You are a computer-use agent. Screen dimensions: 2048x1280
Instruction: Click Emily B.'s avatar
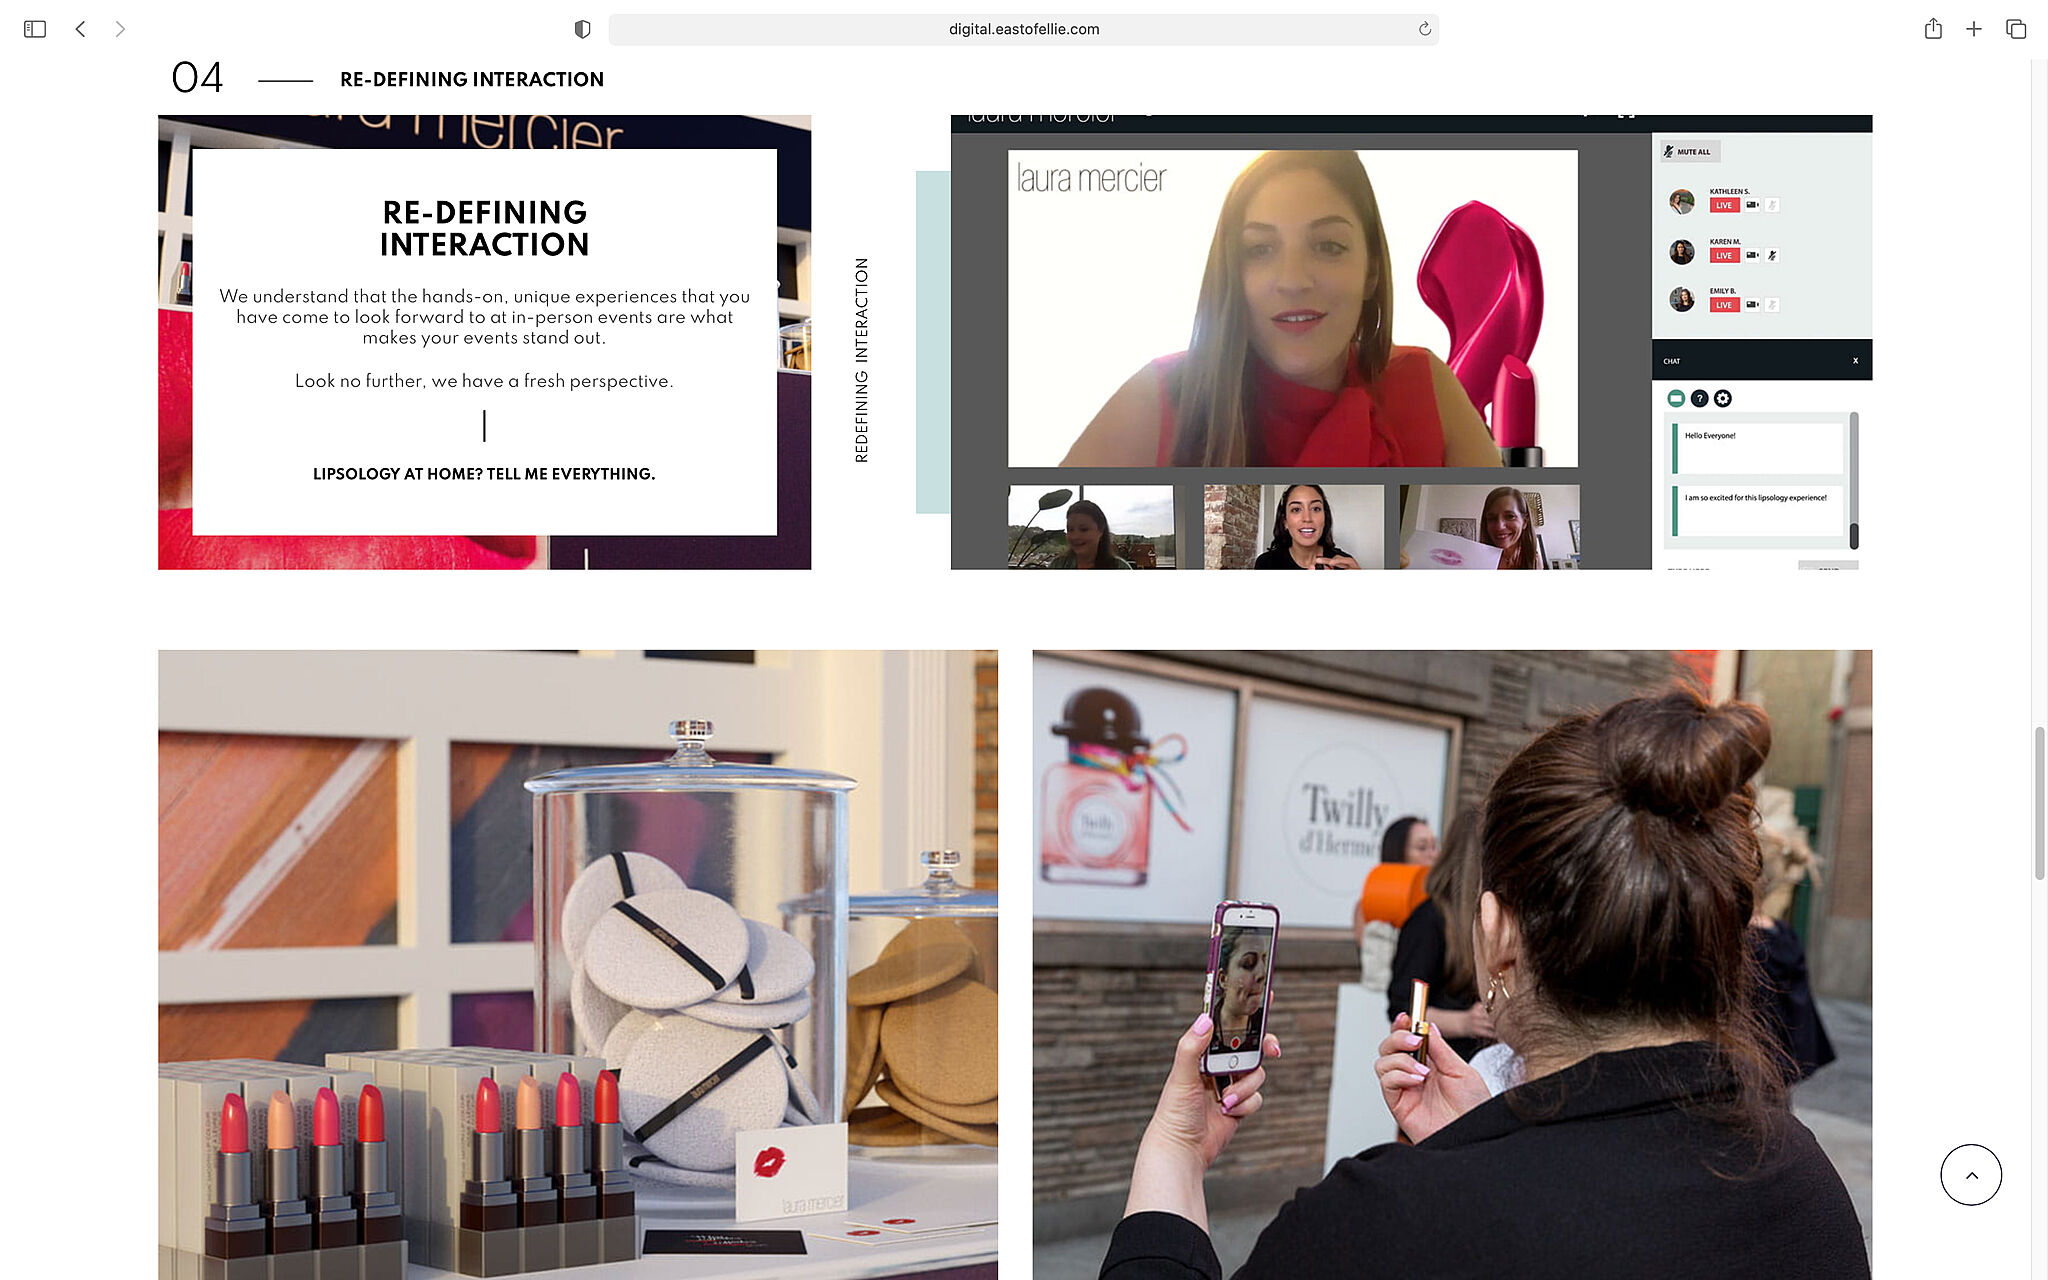coord(1682,299)
